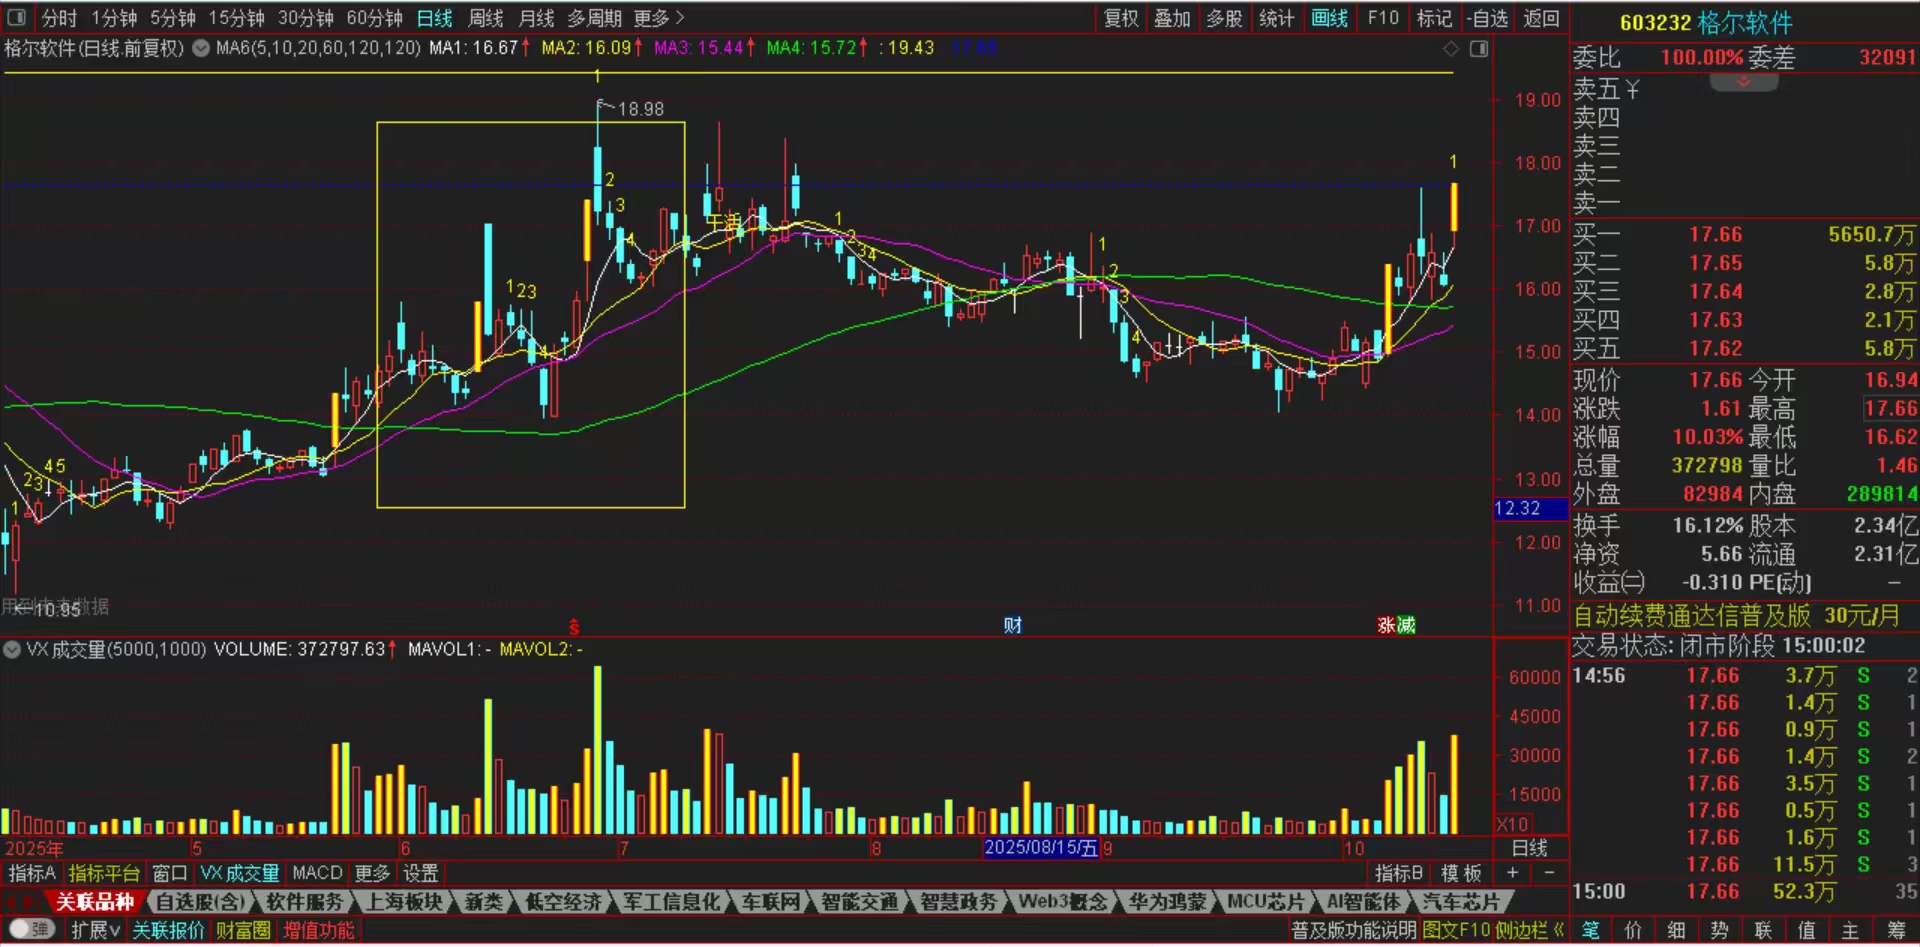Switch to the 5分钟 period
The width and height of the screenshot is (1920, 947).
point(173,18)
